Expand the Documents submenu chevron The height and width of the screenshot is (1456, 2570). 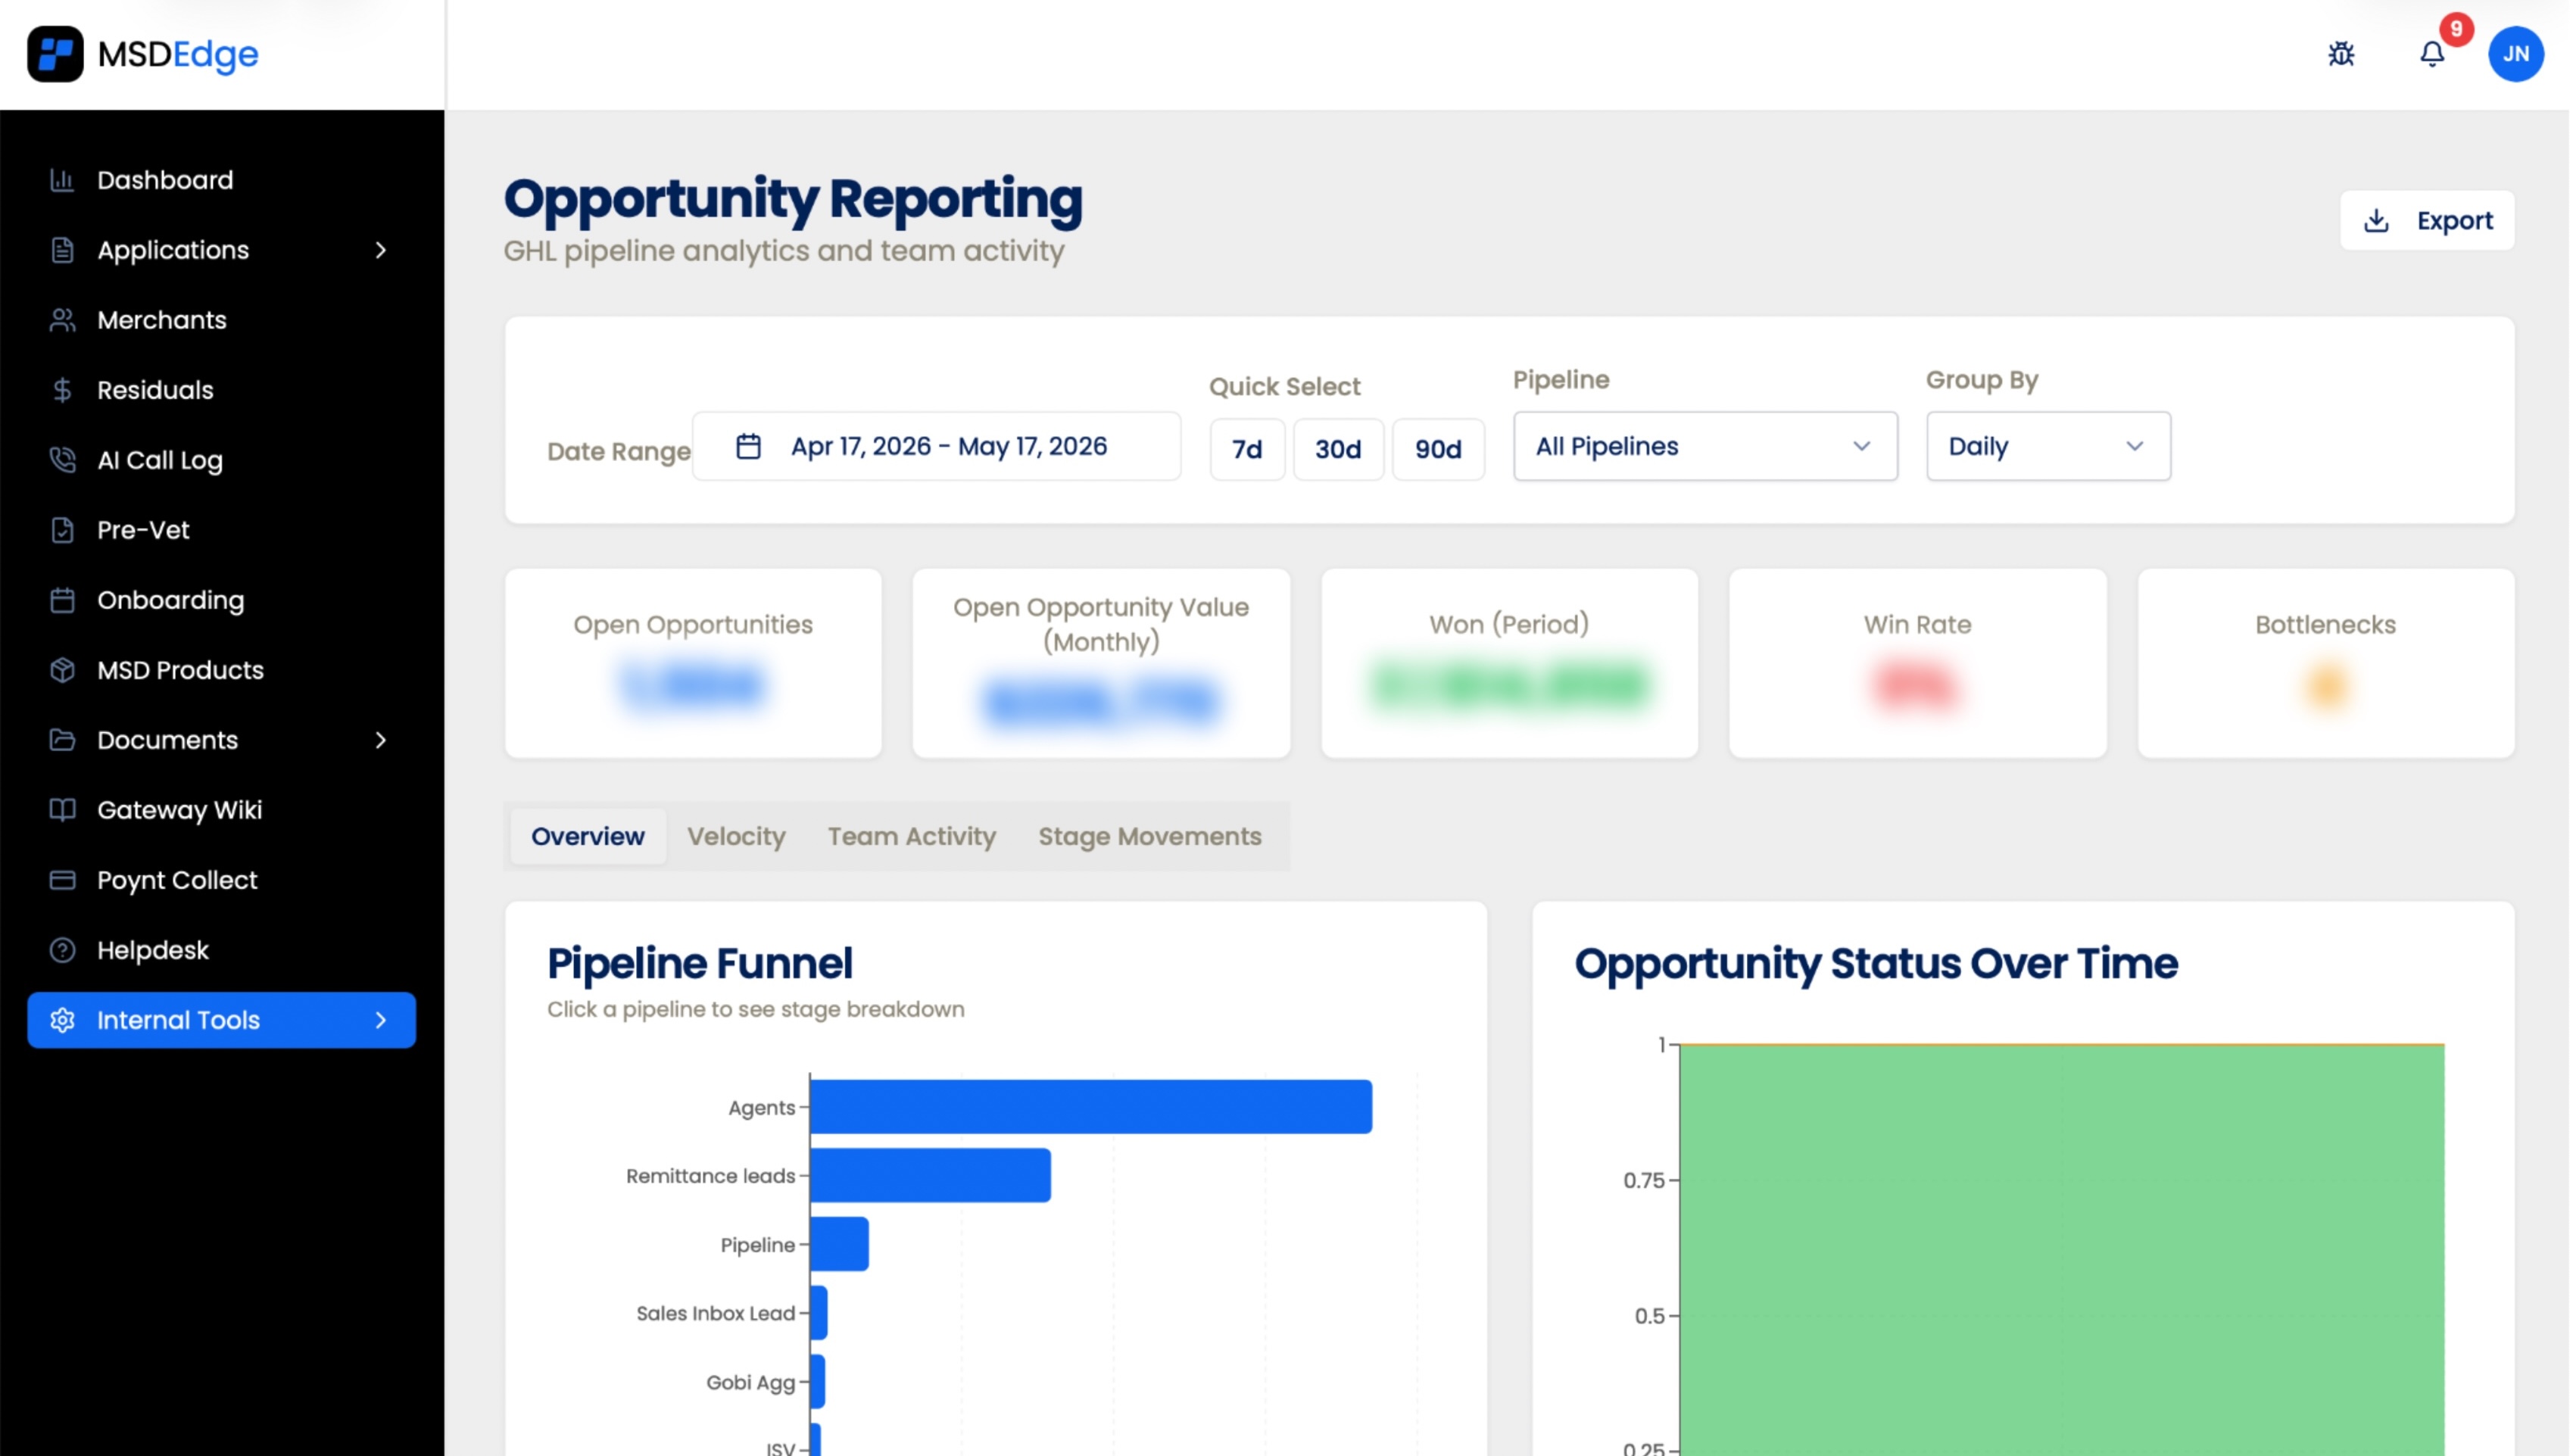[x=380, y=740]
